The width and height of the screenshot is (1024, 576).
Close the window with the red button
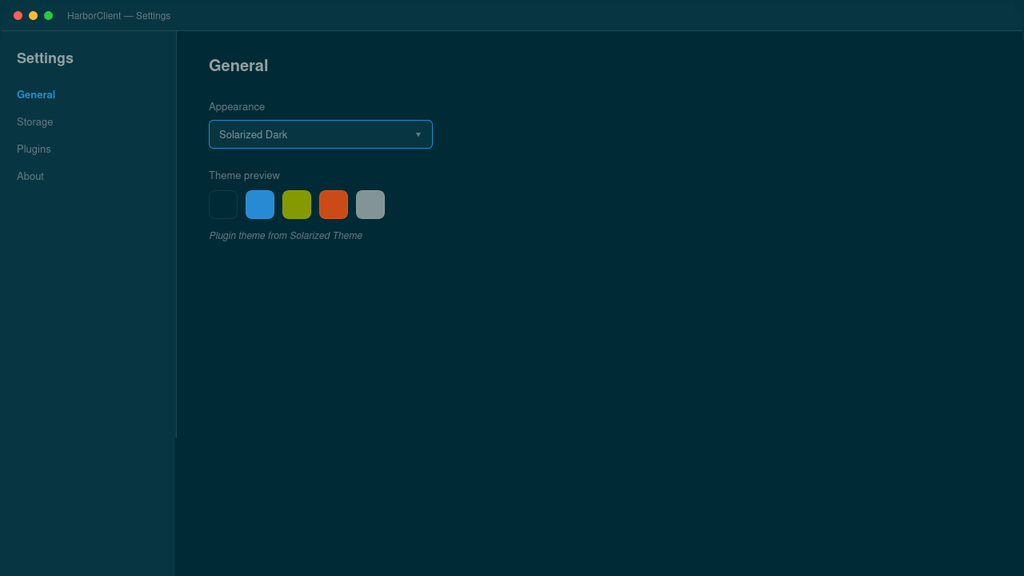point(18,16)
